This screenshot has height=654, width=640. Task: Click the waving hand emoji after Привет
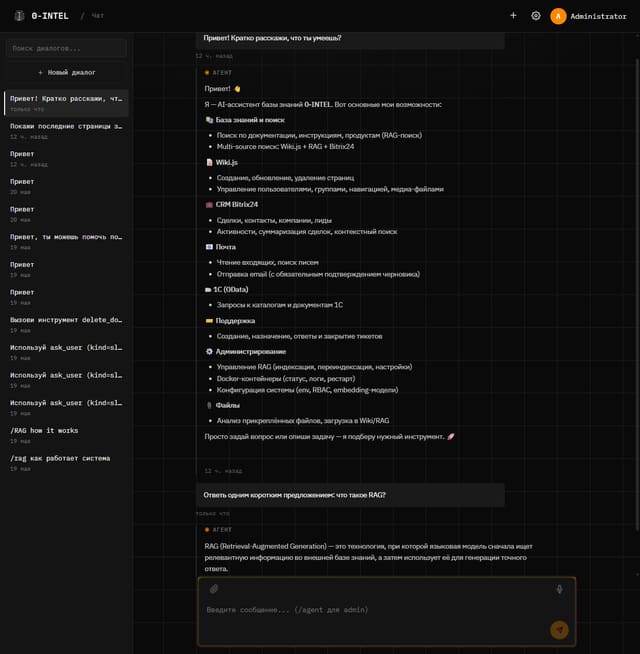pyautogui.click(x=237, y=89)
